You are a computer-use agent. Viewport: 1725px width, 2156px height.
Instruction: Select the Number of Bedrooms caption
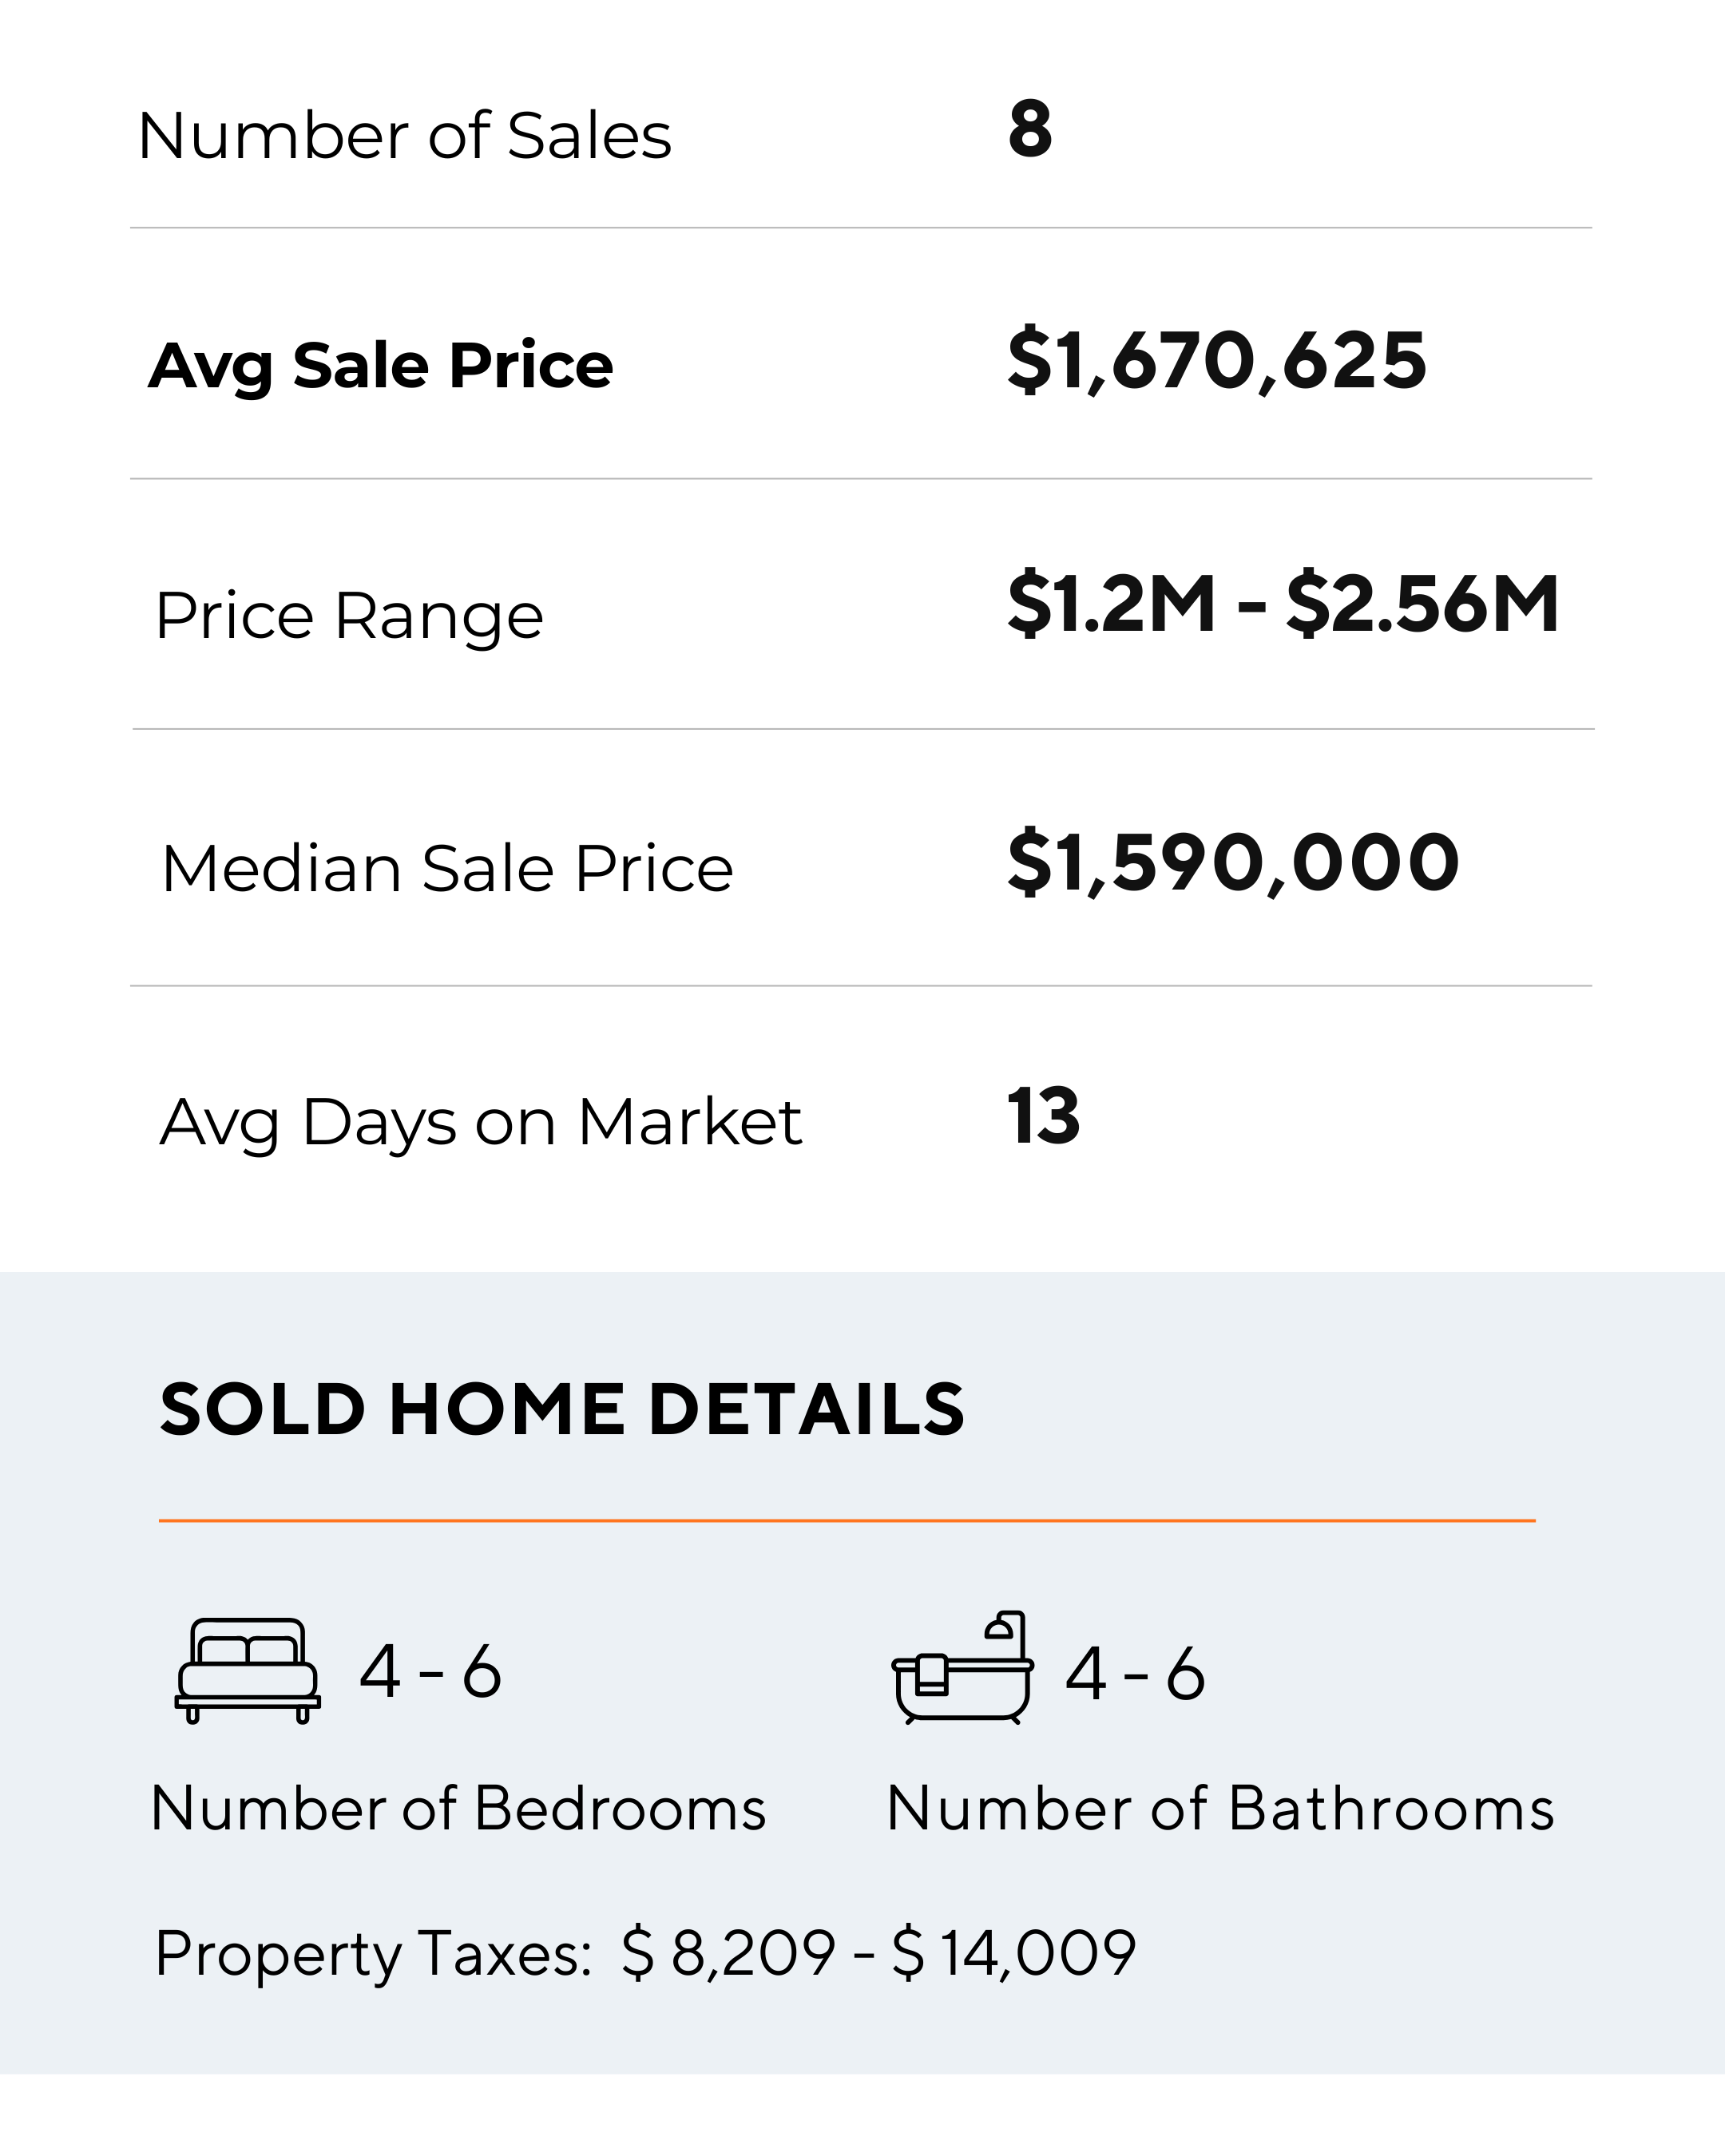(x=458, y=1809)
